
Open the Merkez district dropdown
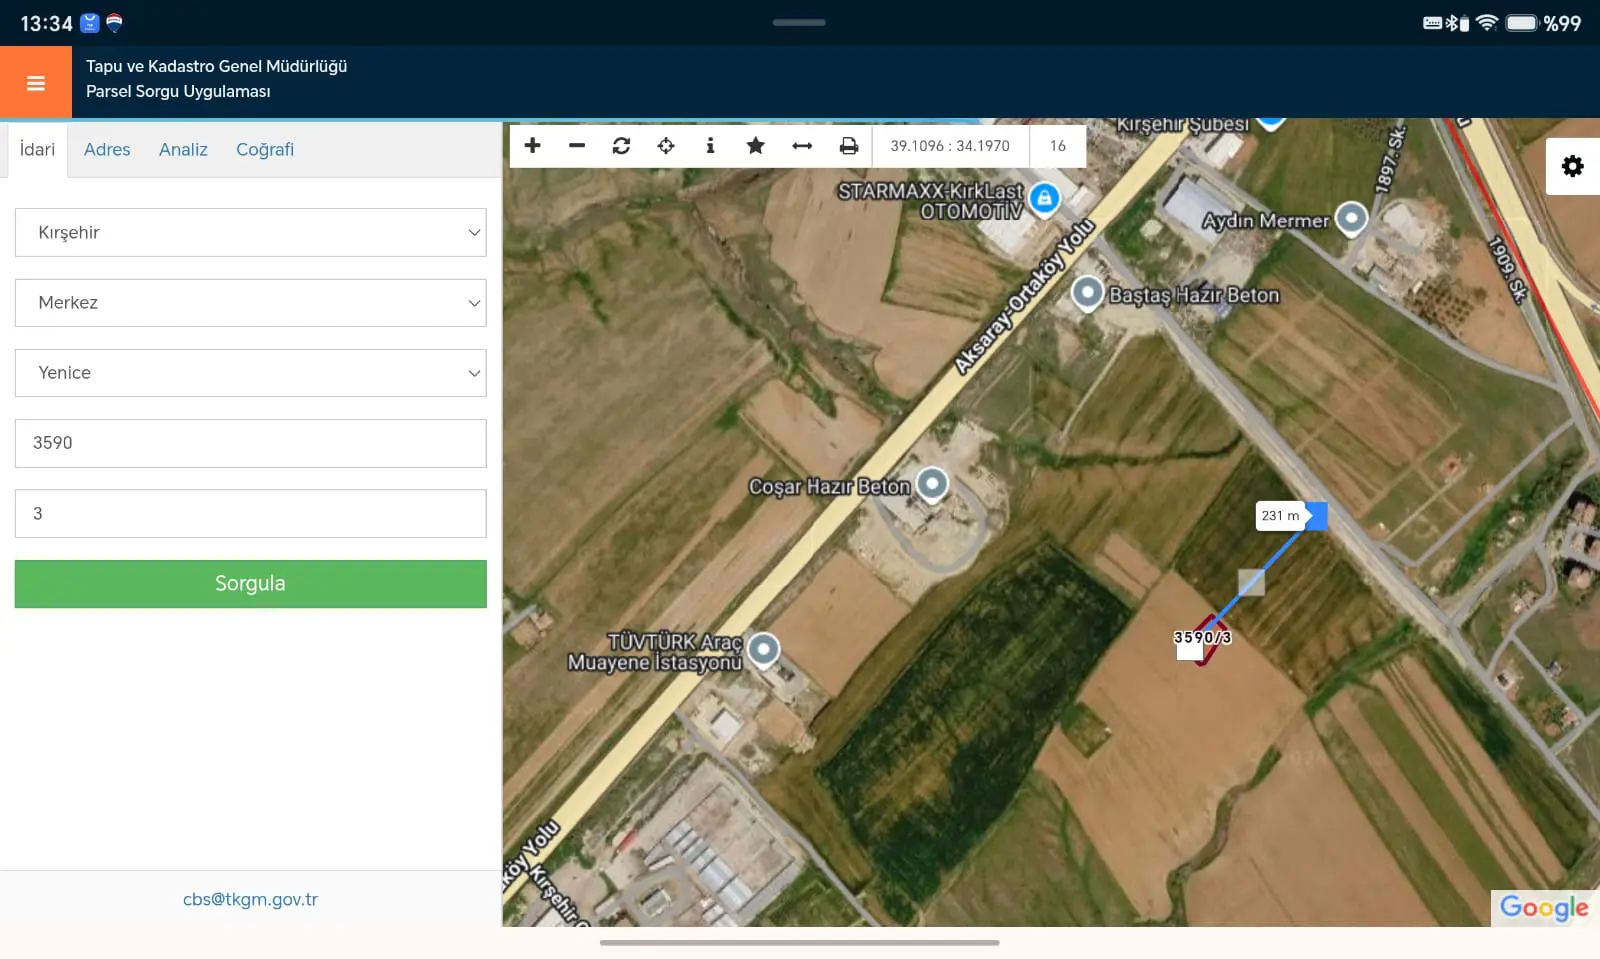coord(251,303)
